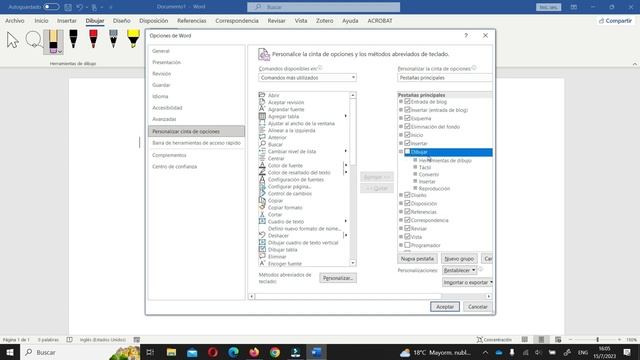This screenshot has height=360, width=640.
Task: Check the Dibujar tab checkbox
Action: (407, 152)
